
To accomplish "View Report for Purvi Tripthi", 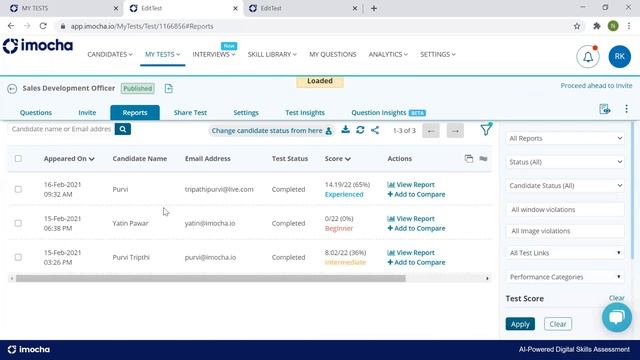I will (411, 253).
